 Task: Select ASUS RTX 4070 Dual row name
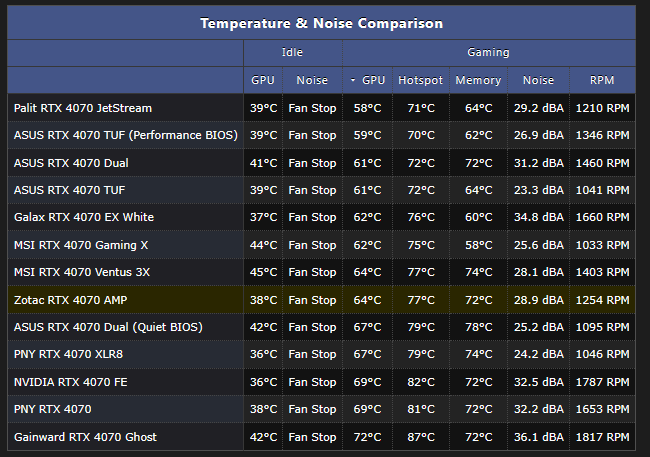[71, 163]
